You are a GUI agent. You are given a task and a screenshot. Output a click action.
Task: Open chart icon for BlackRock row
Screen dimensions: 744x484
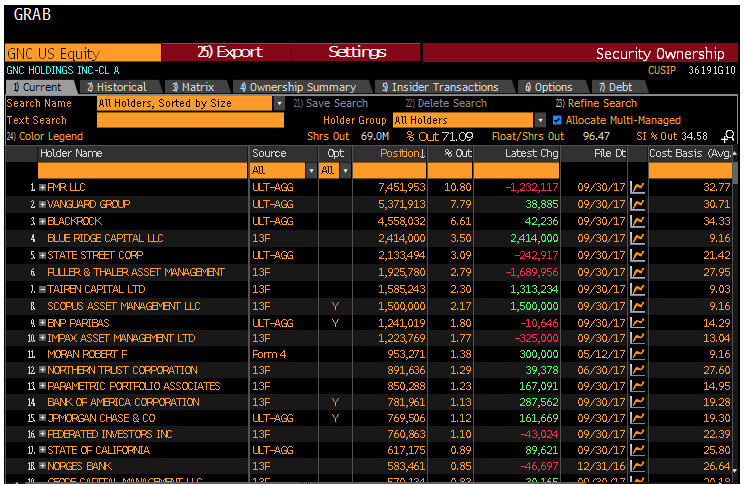[x=637, y=222]
